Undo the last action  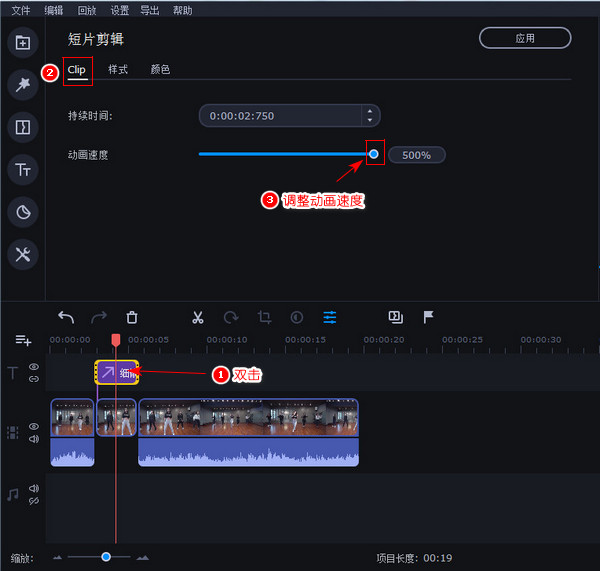click(66, 317)
